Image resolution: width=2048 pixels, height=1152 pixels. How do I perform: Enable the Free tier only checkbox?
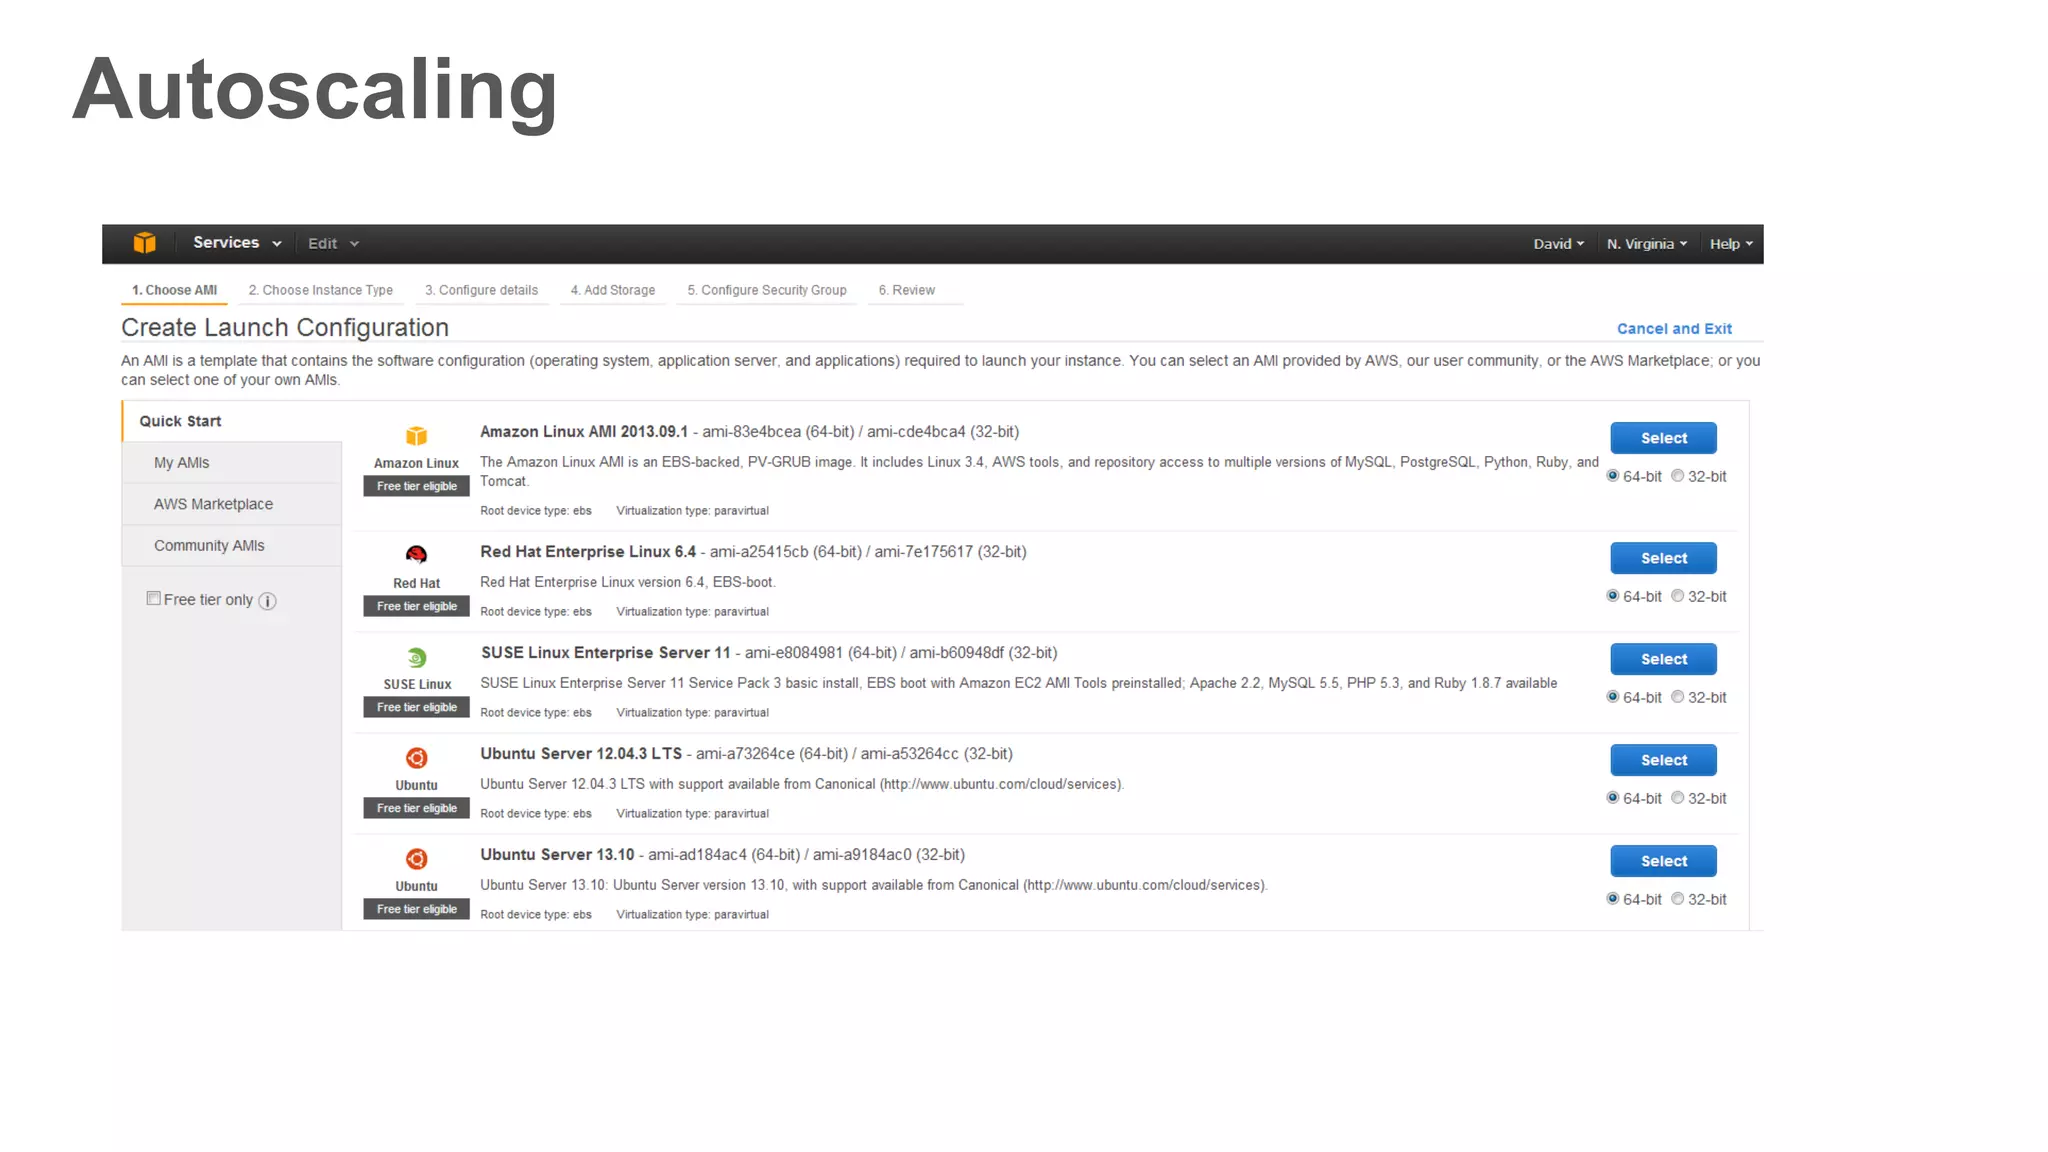point(153,599)
